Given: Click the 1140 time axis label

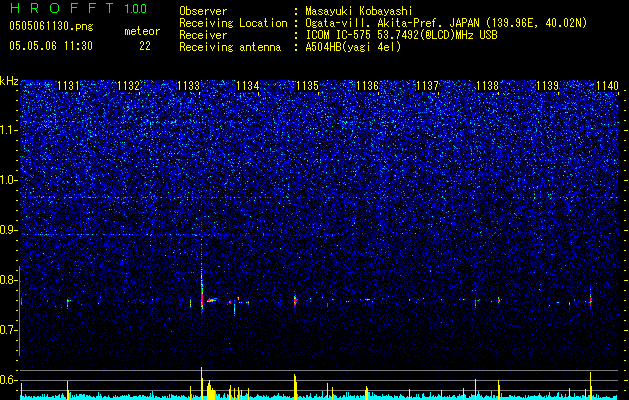Looking at the screenshot, I should point(607,86).
